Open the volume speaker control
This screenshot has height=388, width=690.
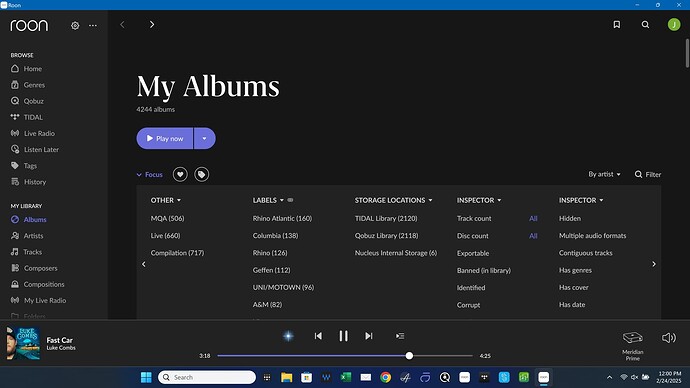point(669,338)
